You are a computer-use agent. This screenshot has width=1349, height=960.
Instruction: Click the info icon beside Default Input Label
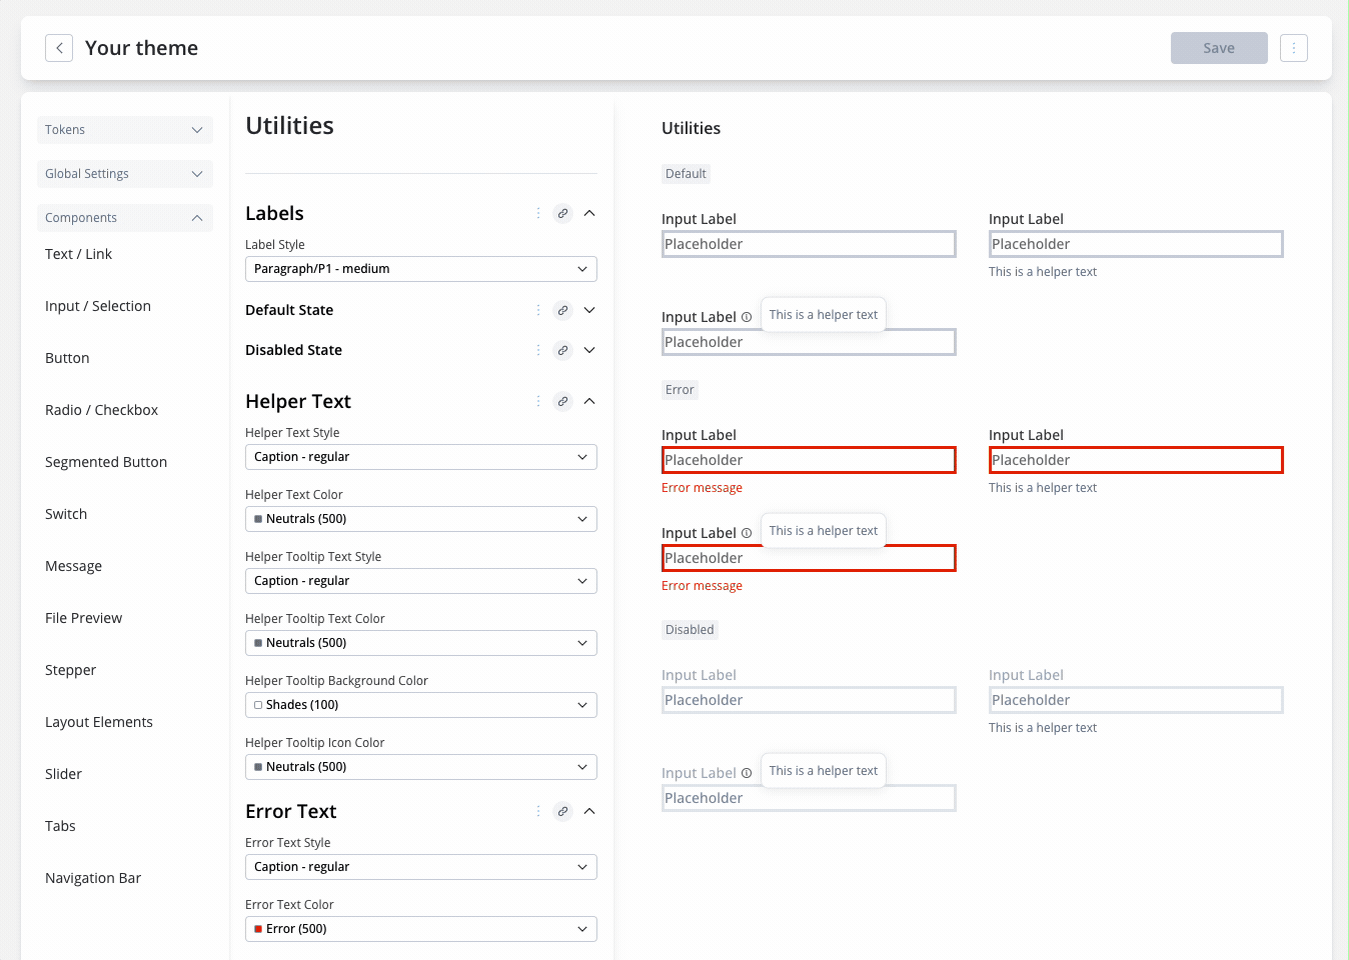[746, 317]
